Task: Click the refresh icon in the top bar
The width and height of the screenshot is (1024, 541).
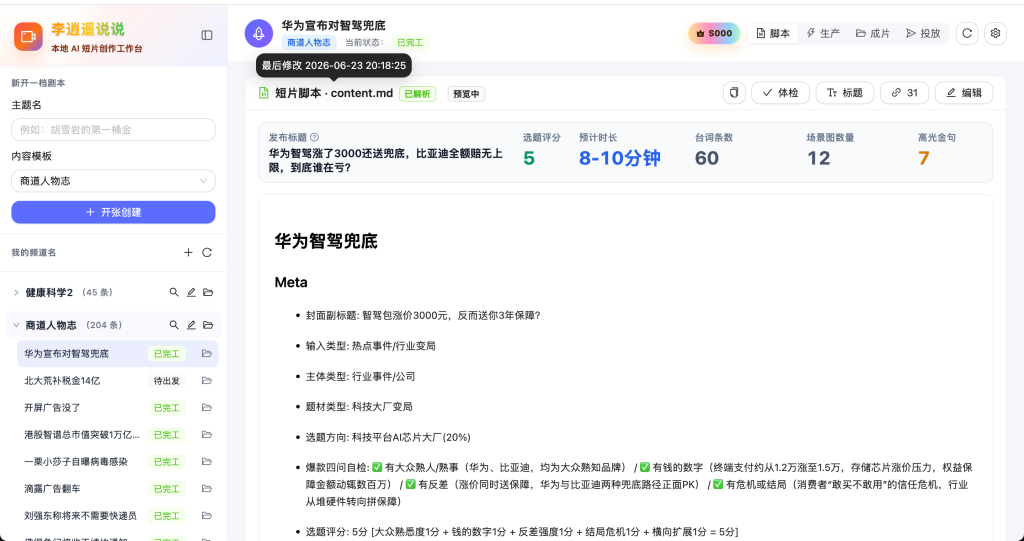Action: (x=967, y=33)
